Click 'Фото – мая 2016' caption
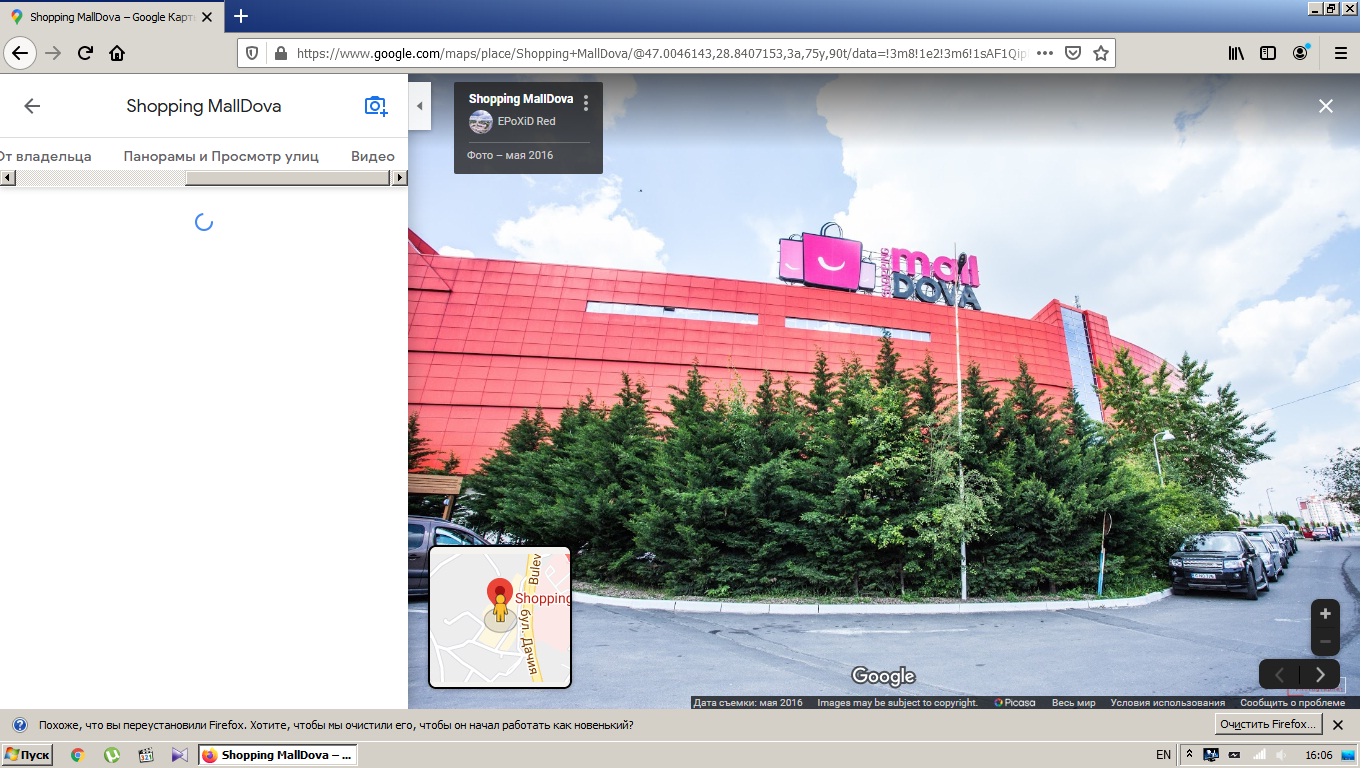This screenshot has height=768, width=1364. (510, 155)
